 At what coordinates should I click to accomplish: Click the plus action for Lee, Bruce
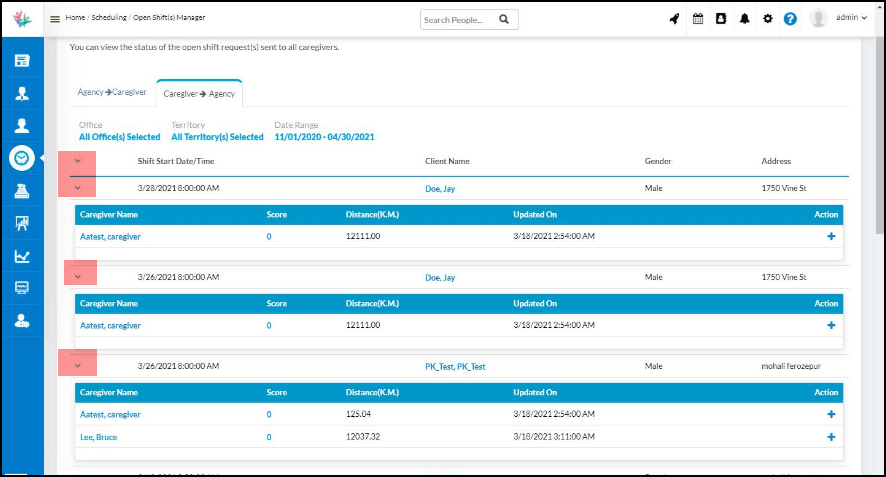pos(831,437)
